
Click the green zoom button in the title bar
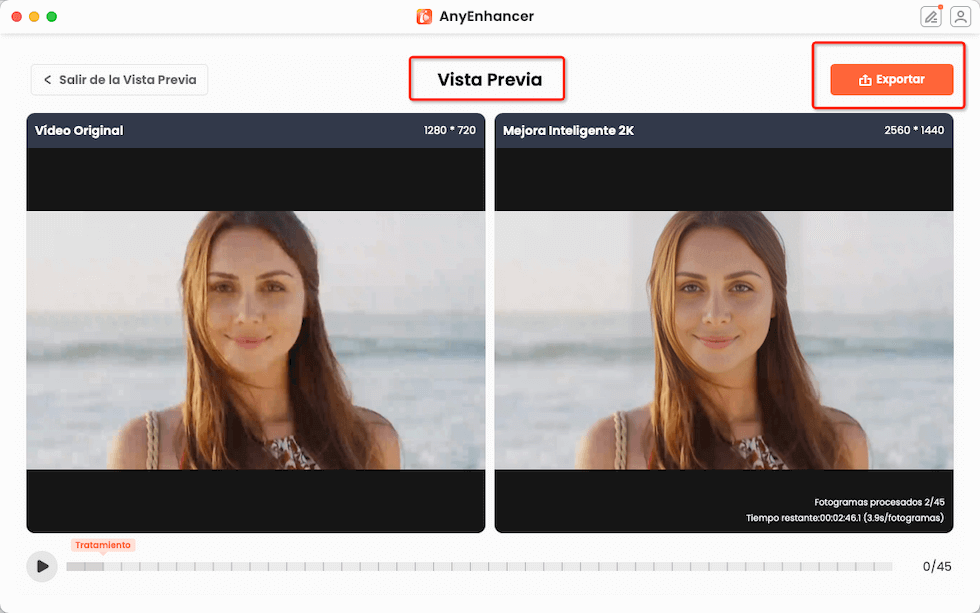pos(53,16)
